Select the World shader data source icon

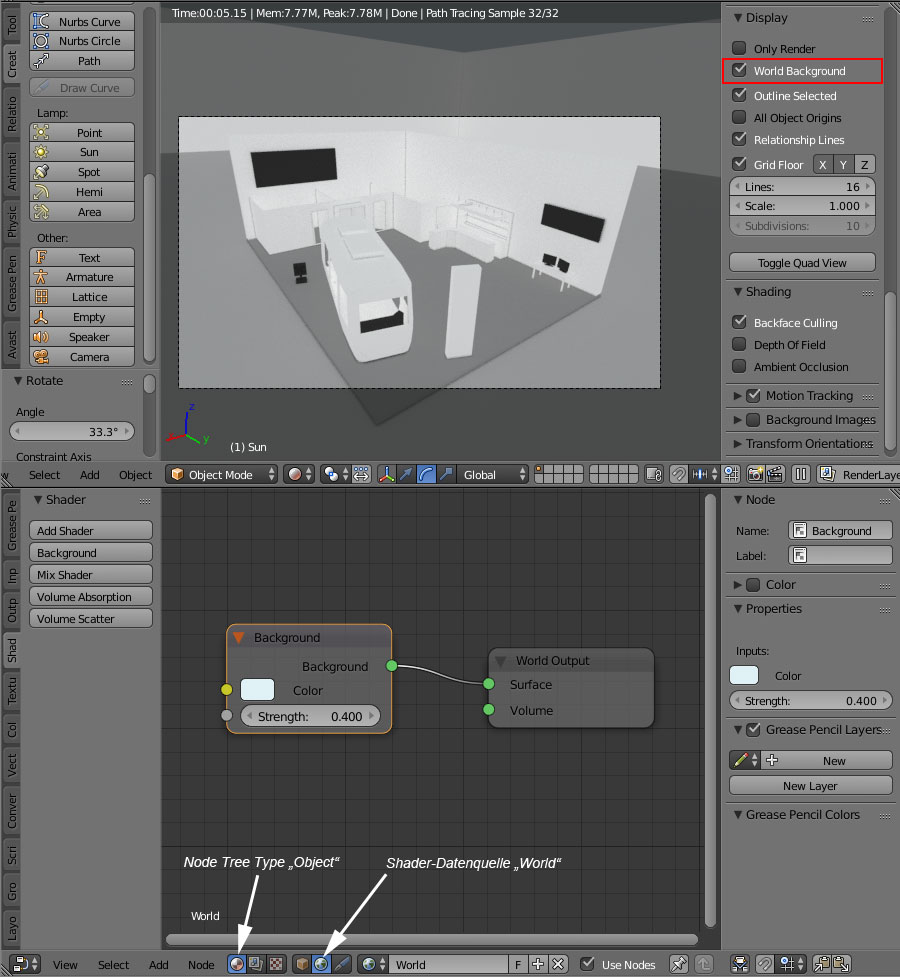pyautogui.click(x=321, y=965)
